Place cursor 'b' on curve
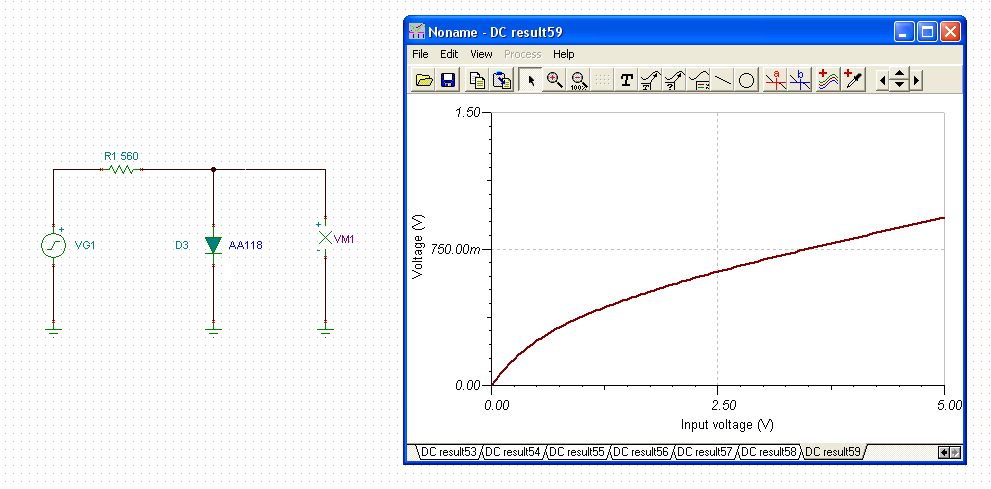This screenshot has height=489, width=991. [800, 80]
